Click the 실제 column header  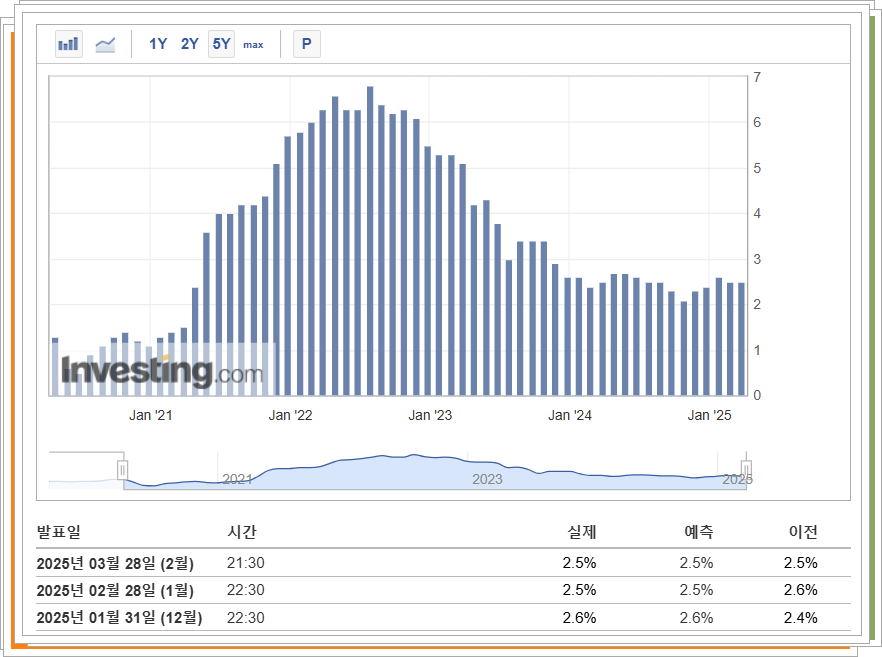pyautogui.click(x=582, y=532)
